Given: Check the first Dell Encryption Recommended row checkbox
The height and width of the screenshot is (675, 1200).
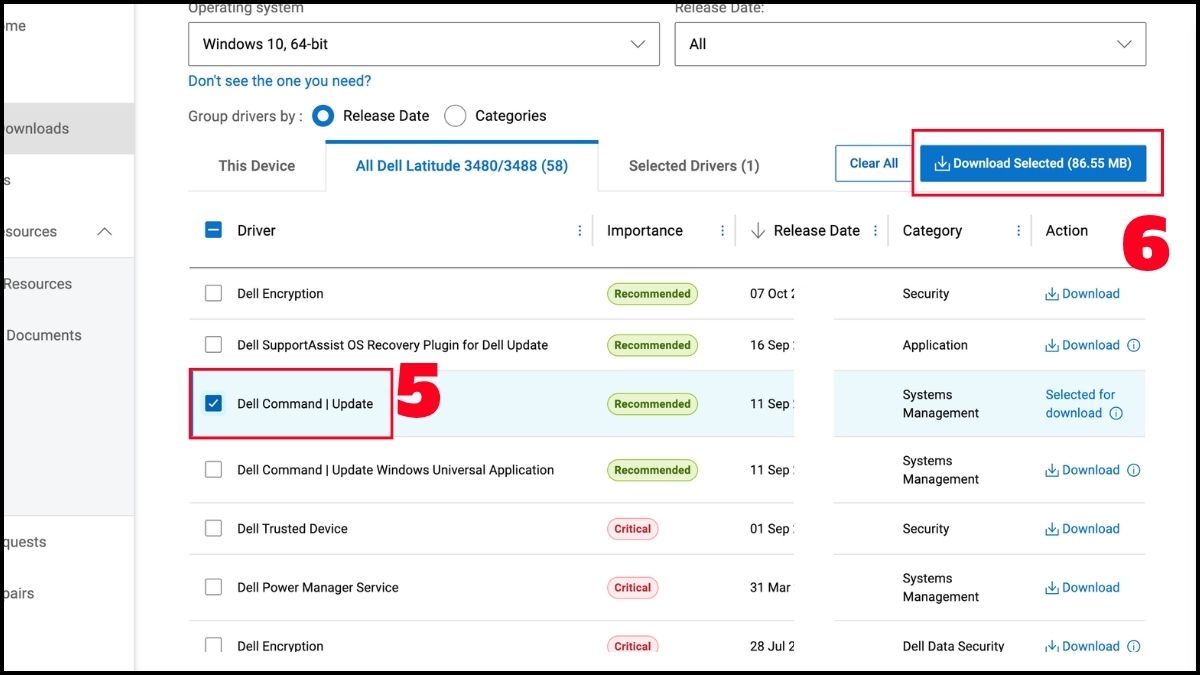Looking at the screenshot, I should (213, 293).
